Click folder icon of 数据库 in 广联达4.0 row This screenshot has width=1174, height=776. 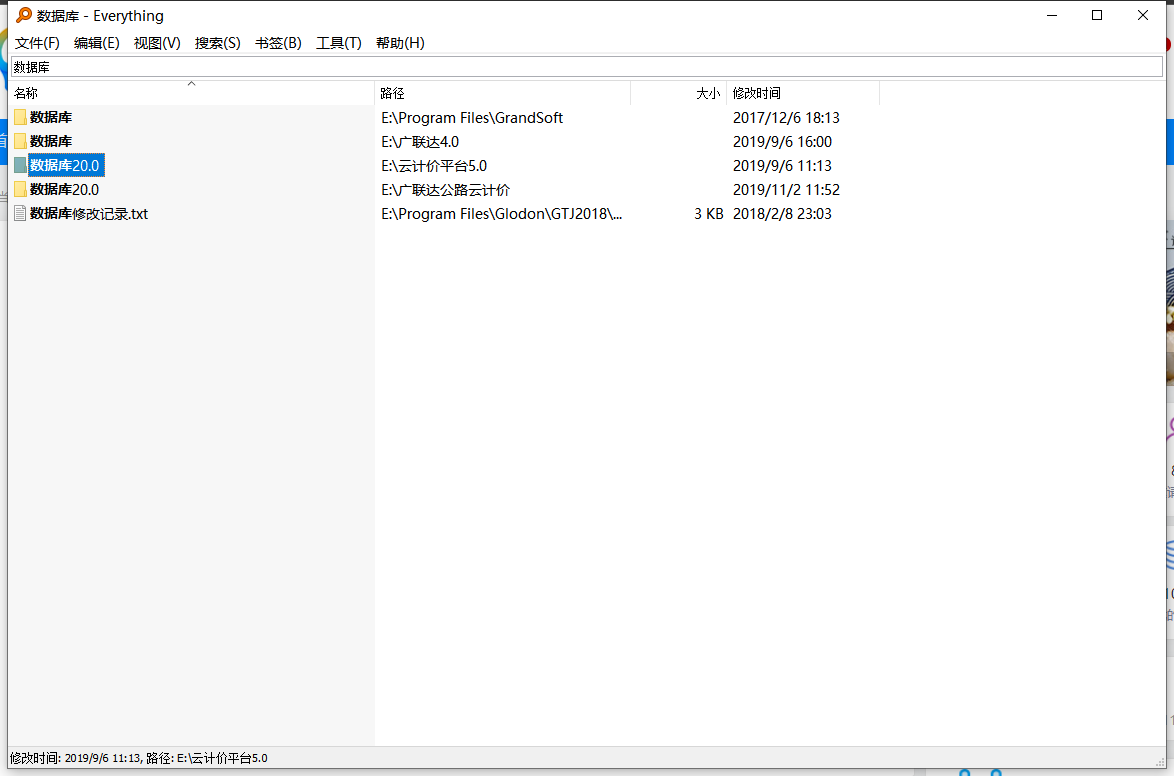click(x=20, y=142)
